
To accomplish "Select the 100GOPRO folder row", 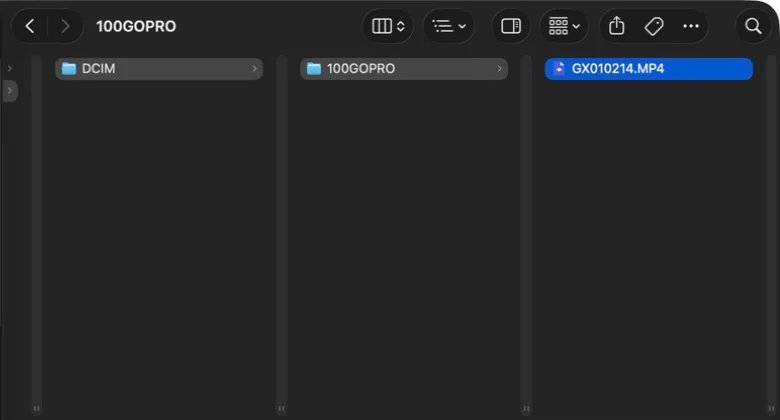I will pos(404,69).
